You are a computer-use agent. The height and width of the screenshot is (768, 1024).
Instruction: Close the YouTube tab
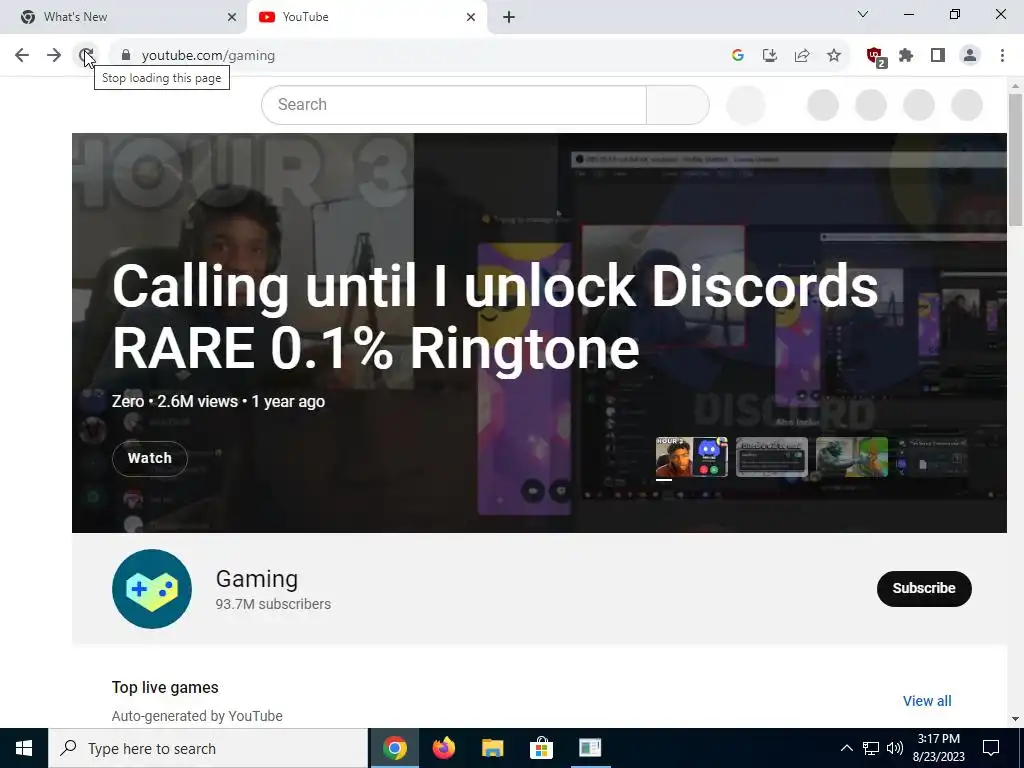pyautogui.click(x=471, y=17)
